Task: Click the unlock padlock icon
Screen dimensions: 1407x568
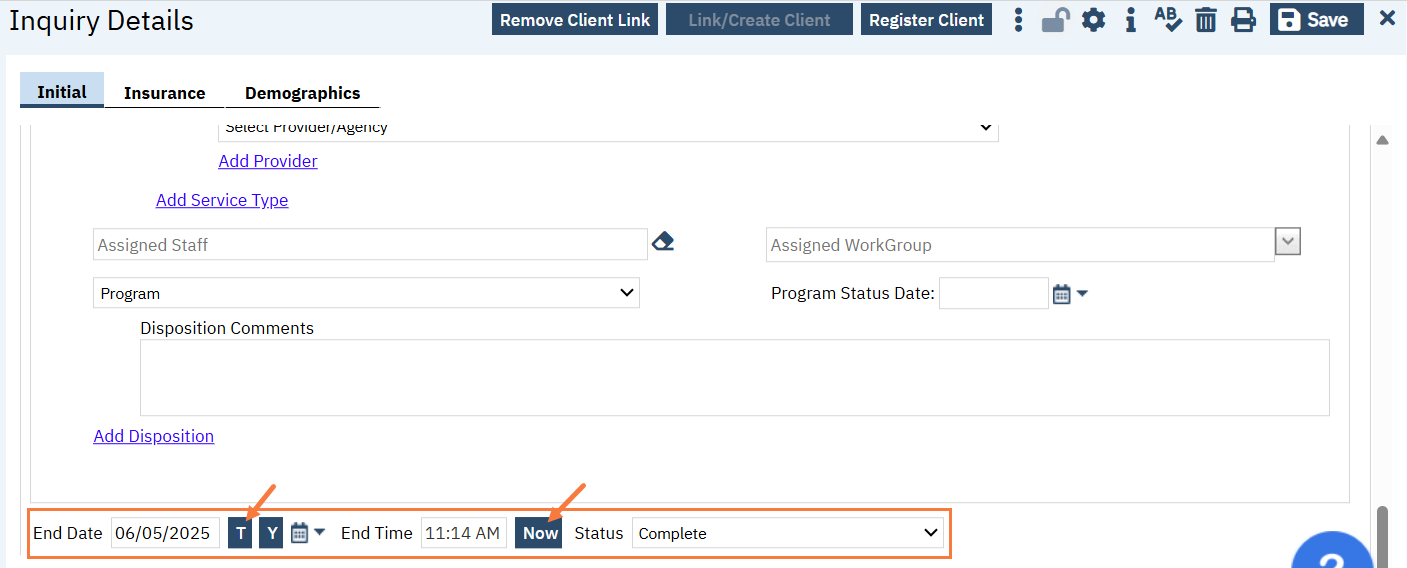Action: click(x=1055, y=20)
